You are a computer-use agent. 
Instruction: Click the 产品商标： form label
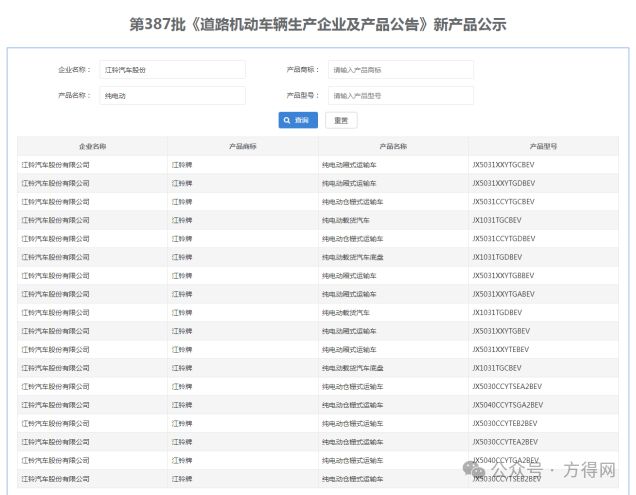(x=303, y=69)
